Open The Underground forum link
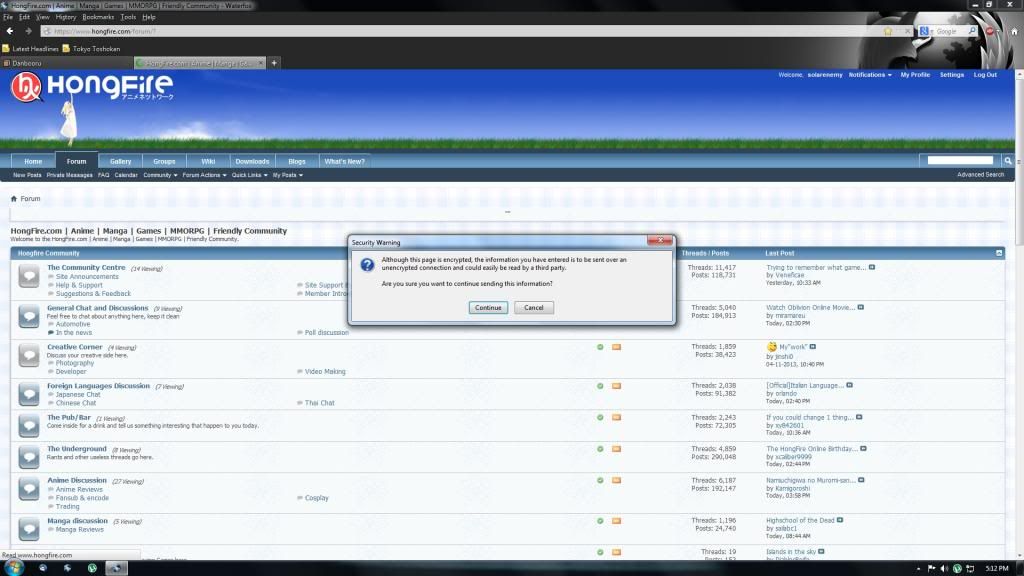 (x=76, y=449)
